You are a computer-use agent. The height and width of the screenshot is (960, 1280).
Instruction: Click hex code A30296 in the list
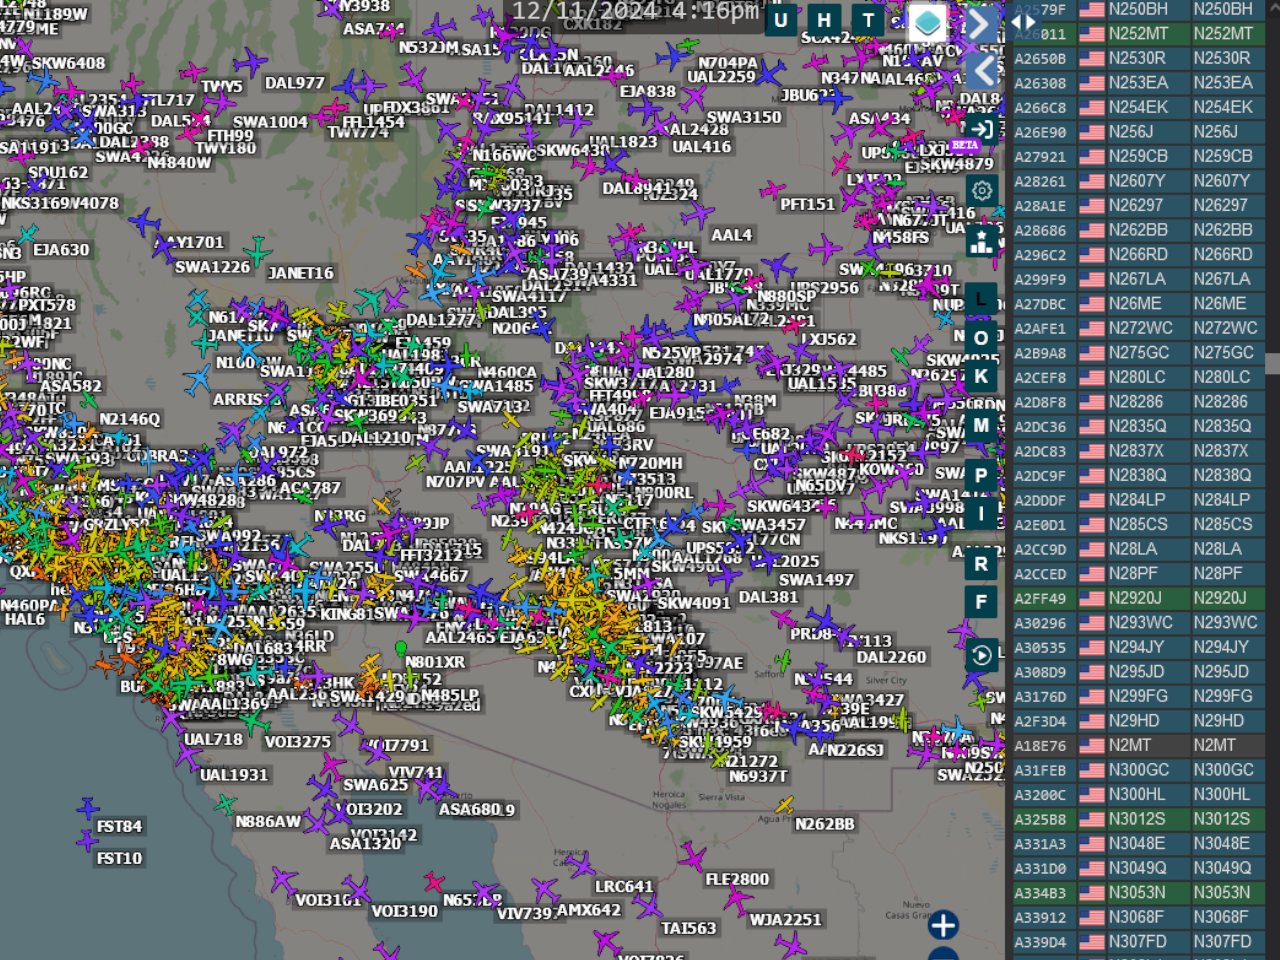tap(1040, 623)
